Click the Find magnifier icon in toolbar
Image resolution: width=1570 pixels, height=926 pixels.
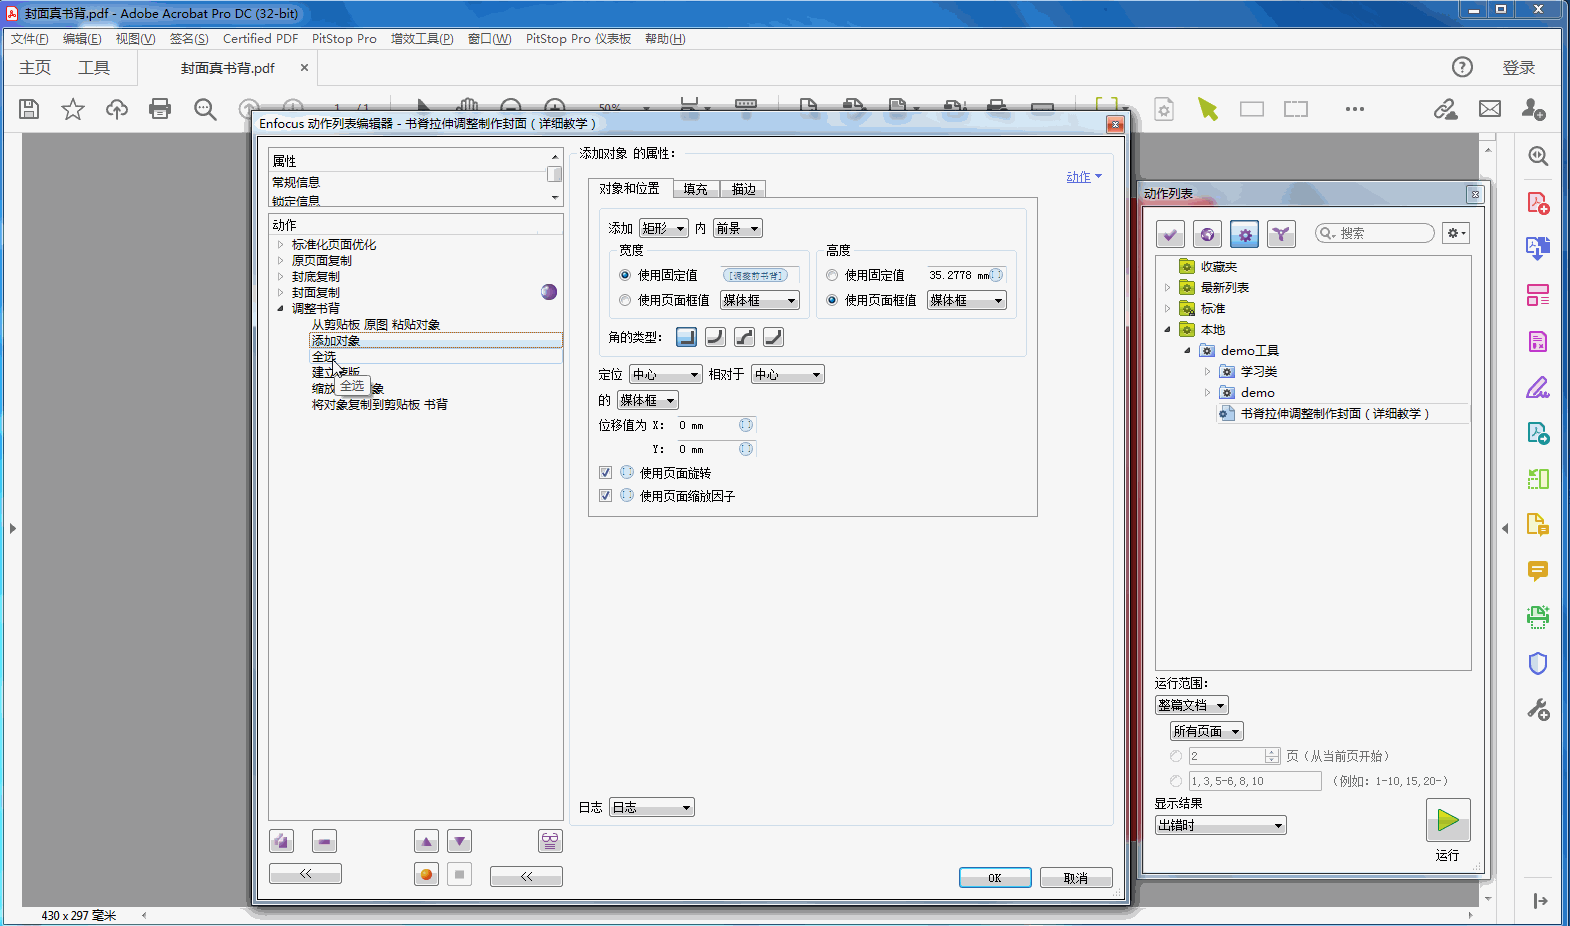click(x=205, y=109)
